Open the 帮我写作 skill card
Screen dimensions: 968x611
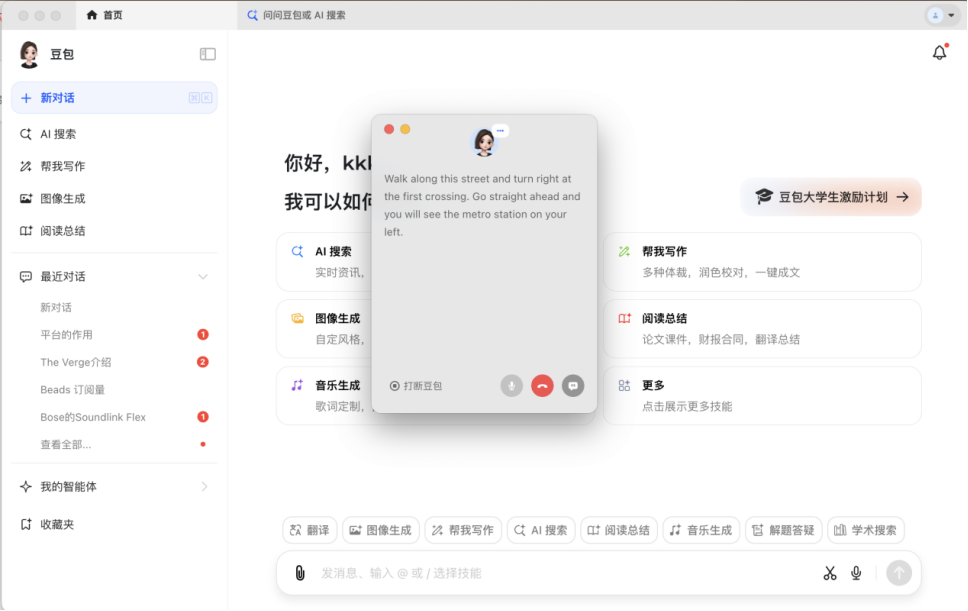(x=762, y=262)
